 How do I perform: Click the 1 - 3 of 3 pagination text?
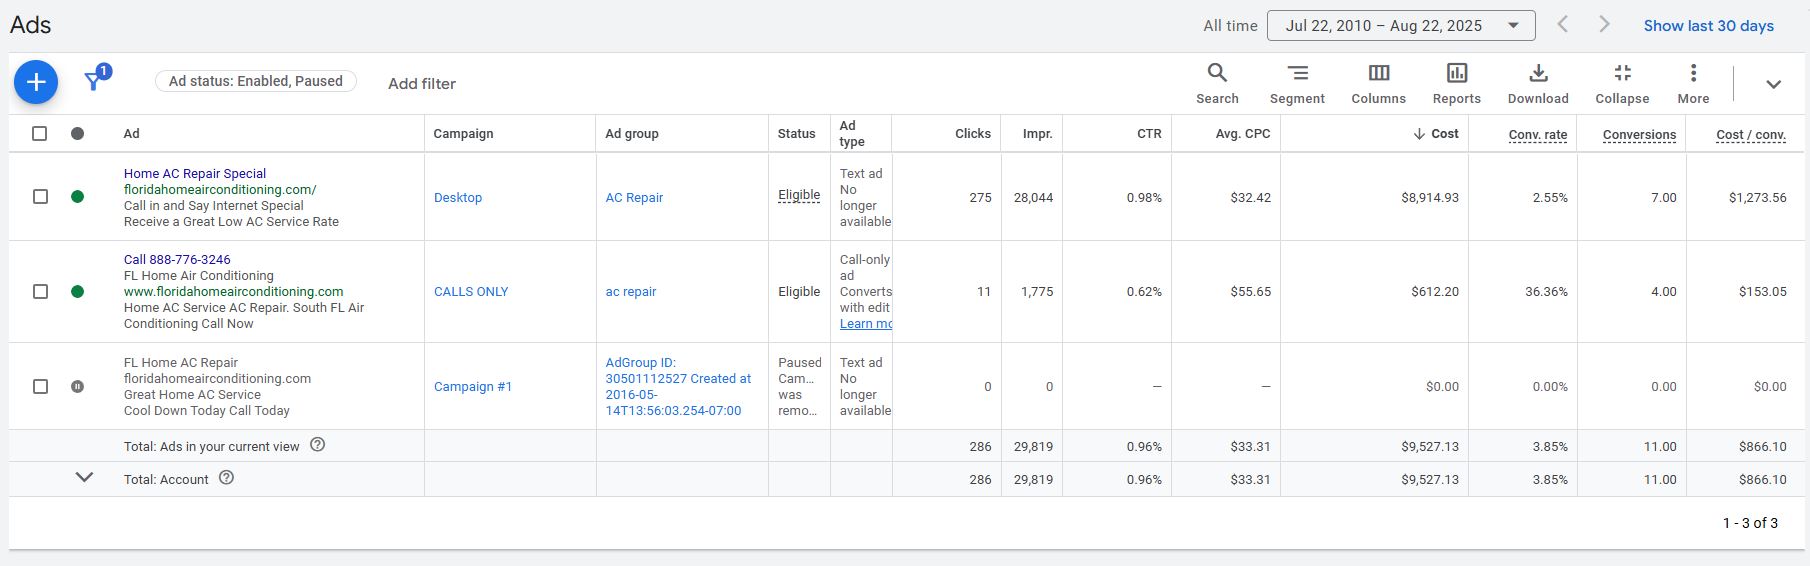(1750, 523)
